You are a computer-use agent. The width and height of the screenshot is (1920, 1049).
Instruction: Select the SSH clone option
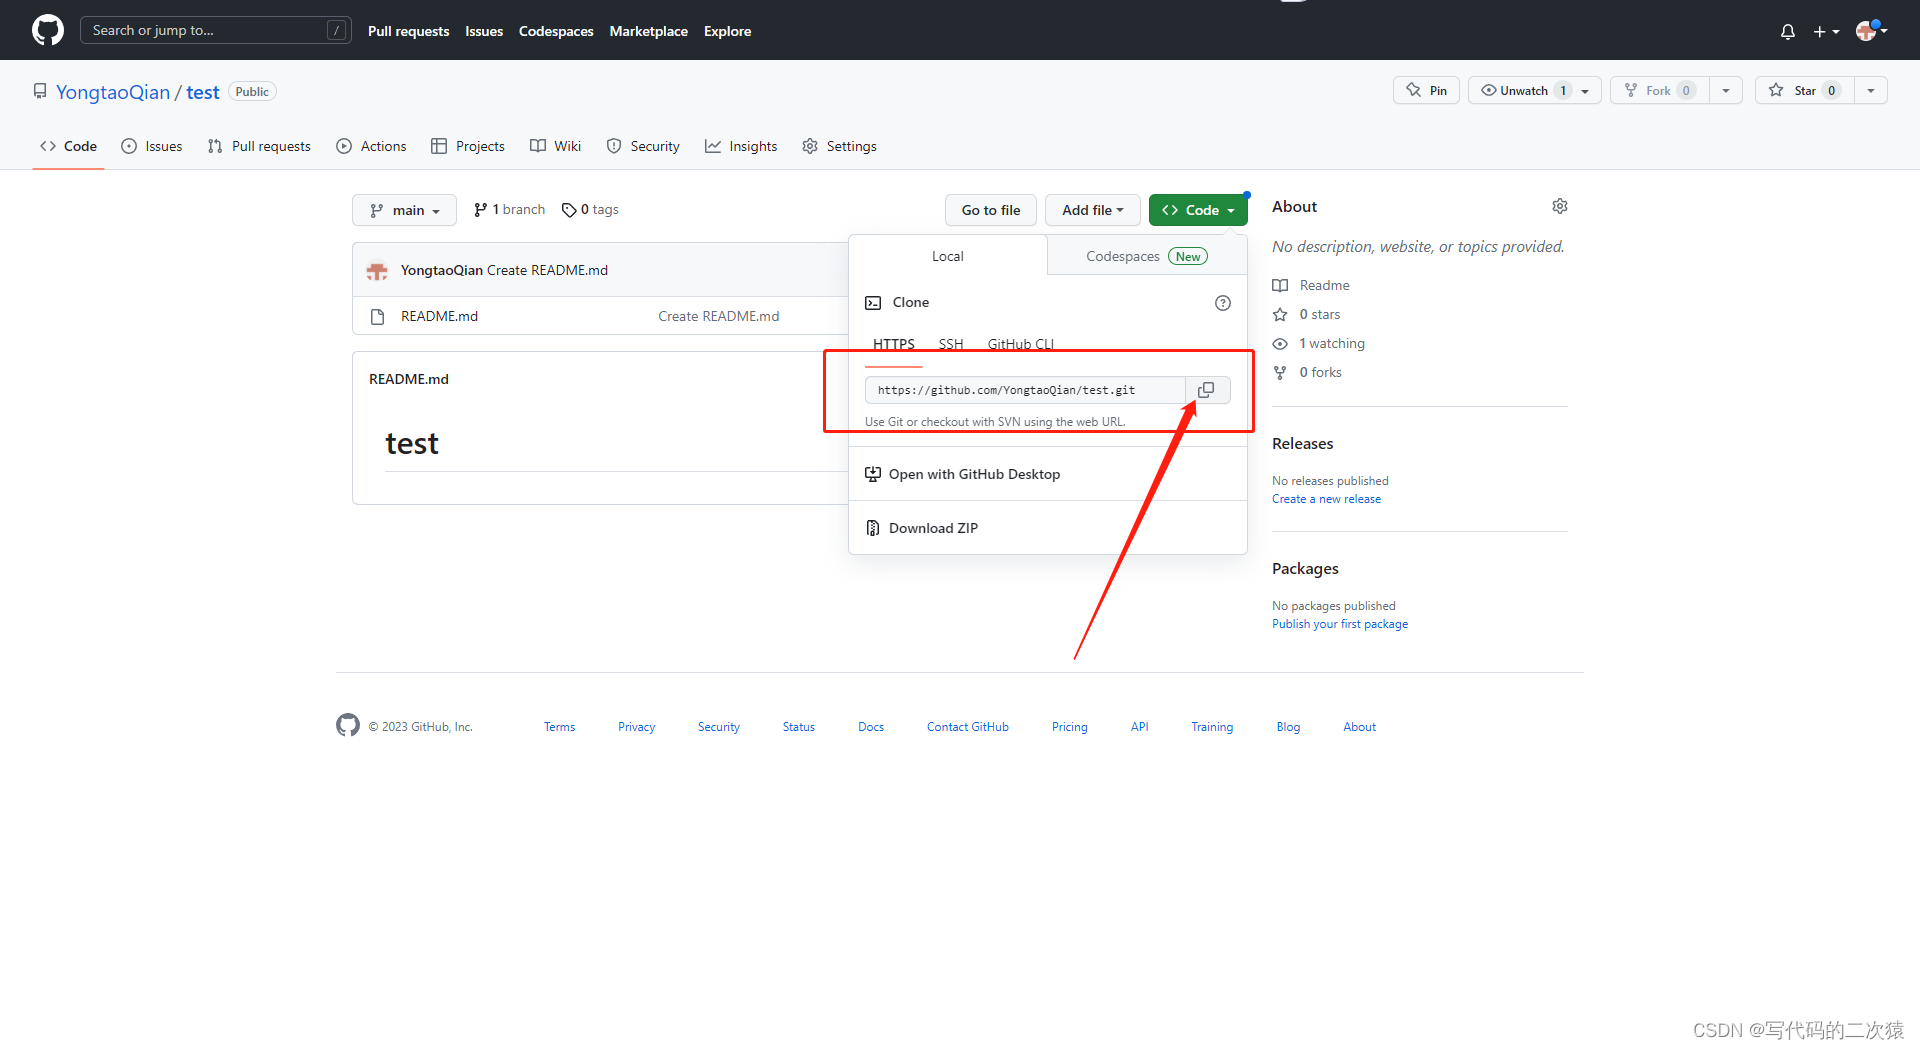[x=951, y=344]
